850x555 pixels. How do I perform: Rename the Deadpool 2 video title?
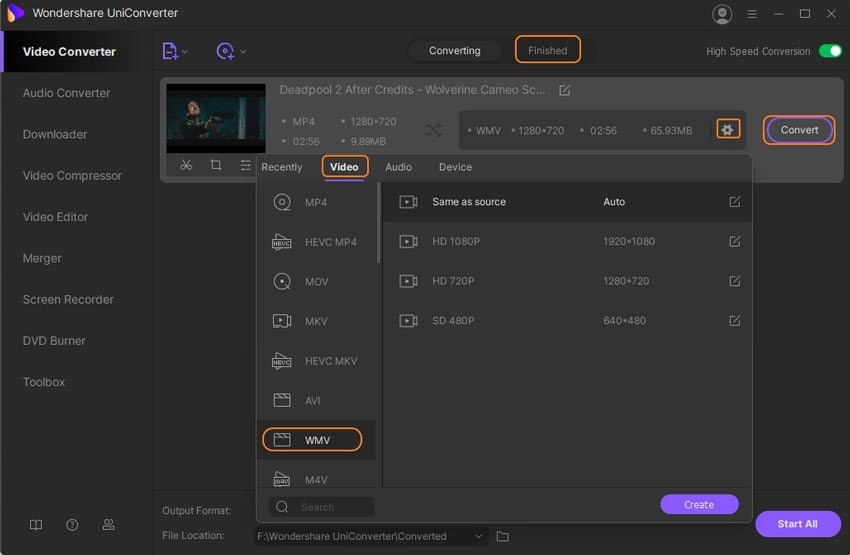564,90
